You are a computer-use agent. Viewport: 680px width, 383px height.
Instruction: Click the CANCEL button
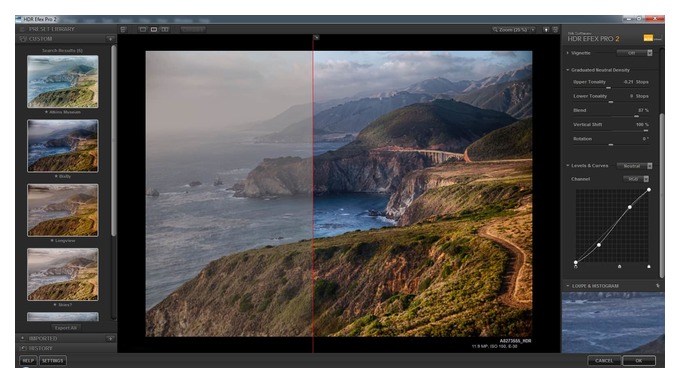pyautogui.click(x=604, y=360)
